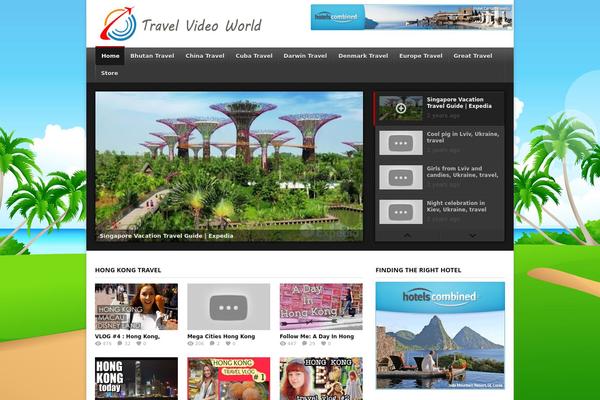Click comments icon under Mega Cities

coord(212,344)
